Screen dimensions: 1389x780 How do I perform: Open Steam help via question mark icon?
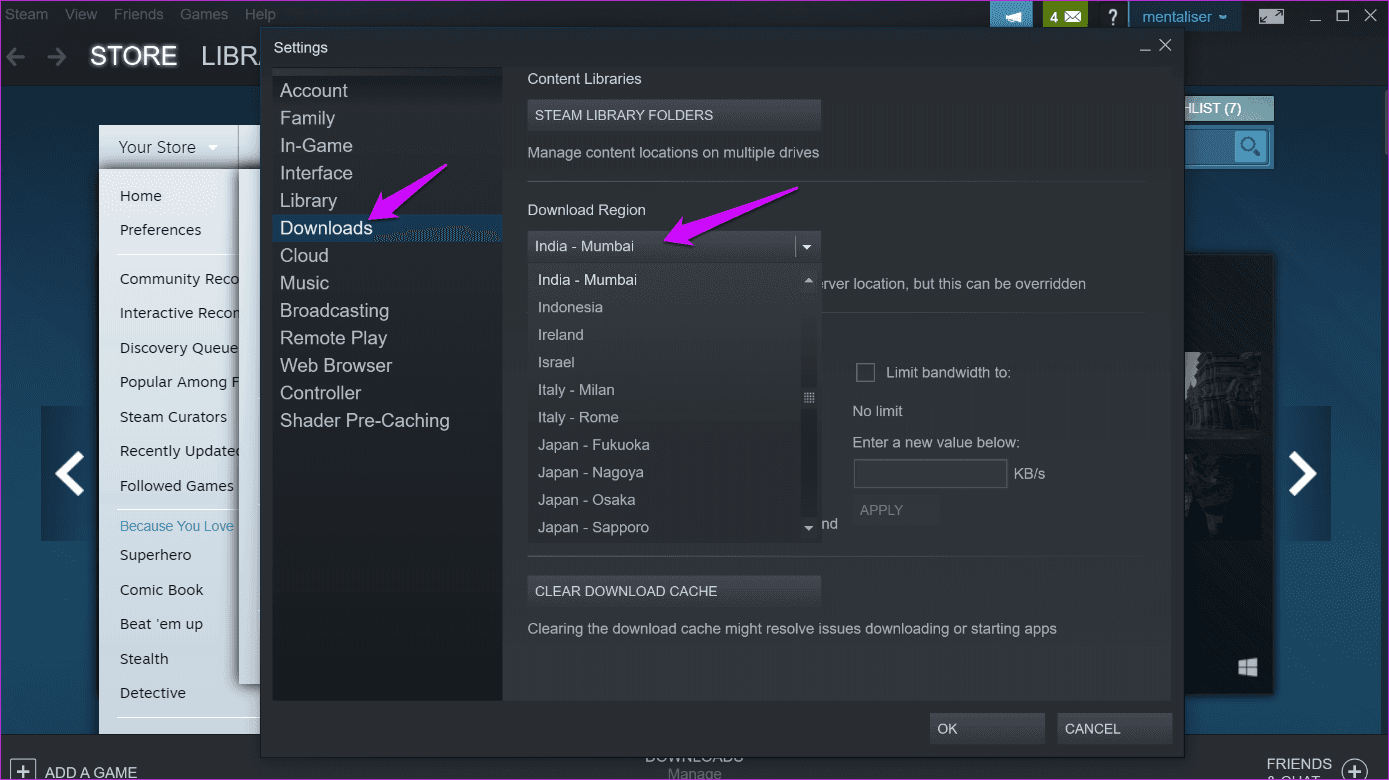(1112, 15)
